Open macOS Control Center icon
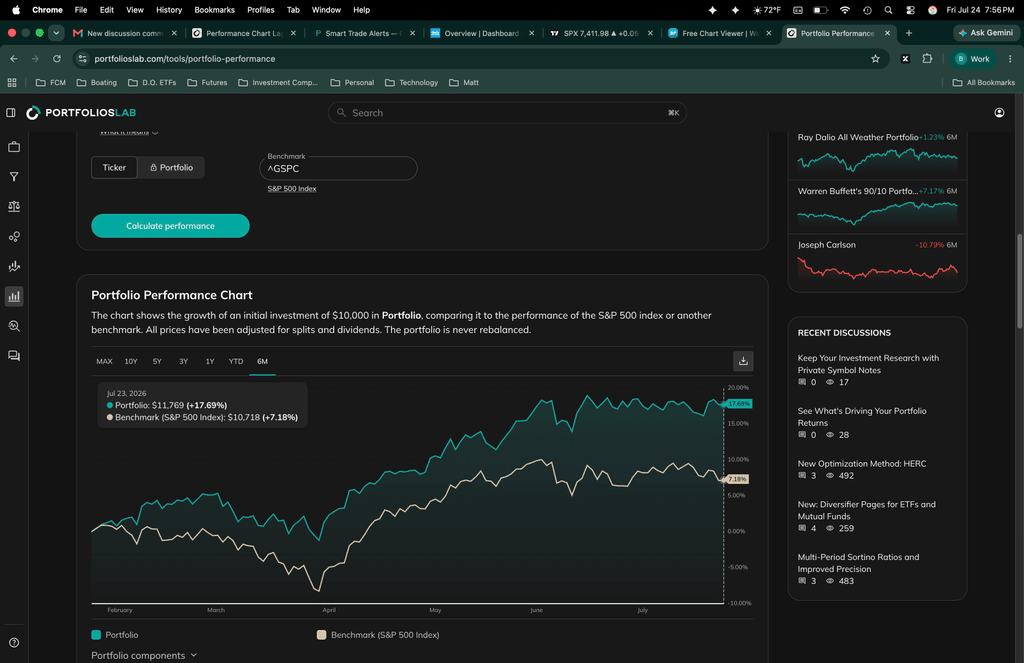This screenshot has width=1024, height=663. pyautogui.click(x=910, y=10)
